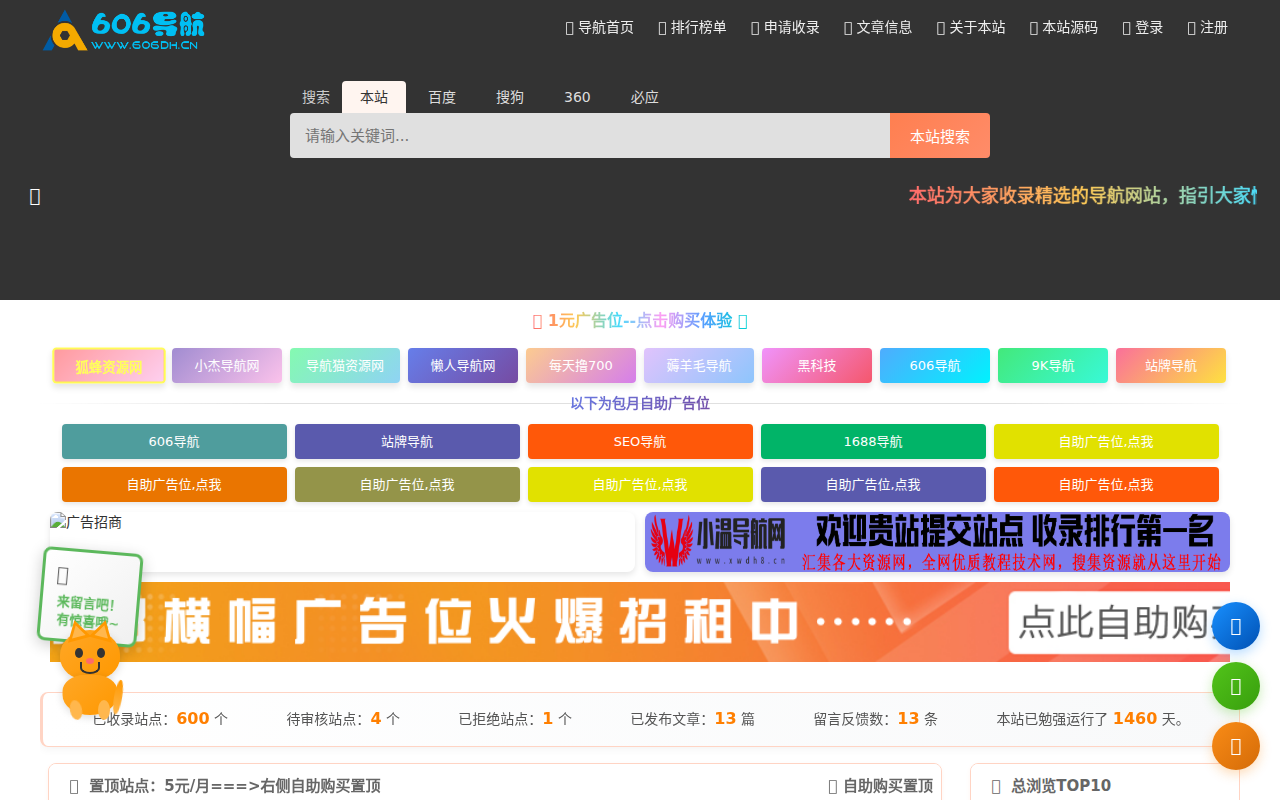
Task: Switch to the 必应 search tab
Action: click(645, 97)
